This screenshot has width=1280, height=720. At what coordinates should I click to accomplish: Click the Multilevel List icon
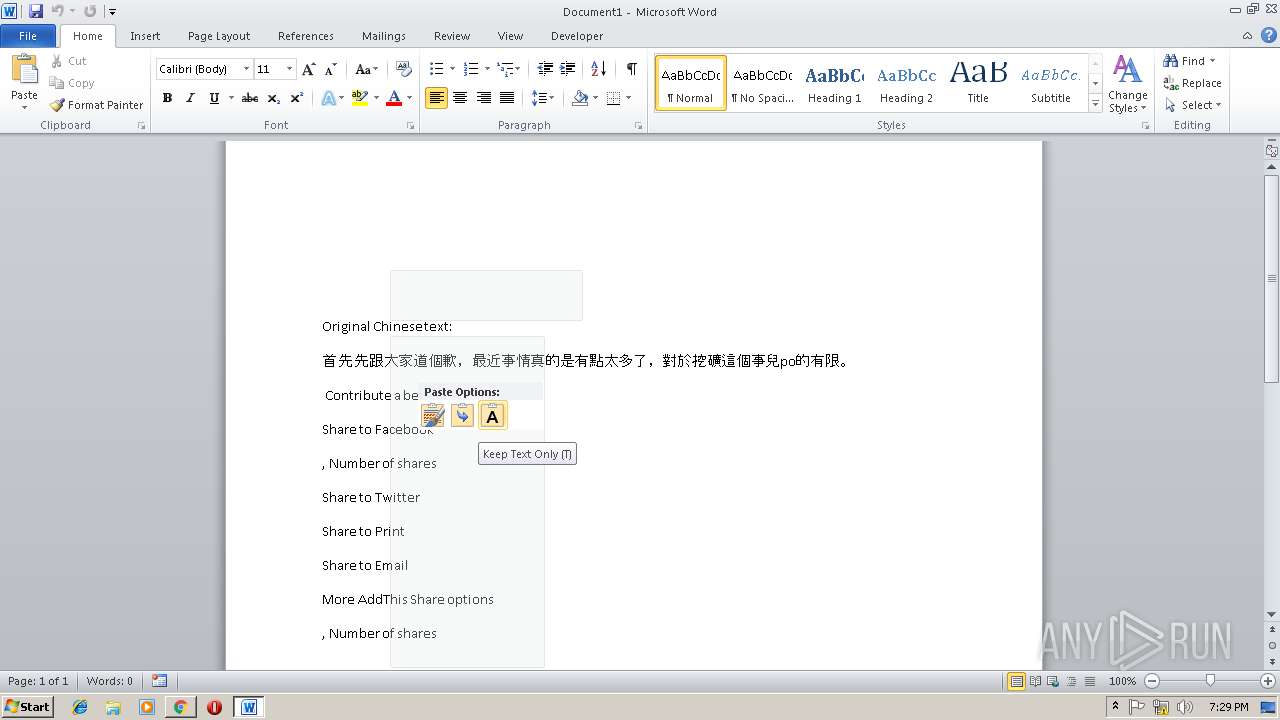[x=506, y=69]
